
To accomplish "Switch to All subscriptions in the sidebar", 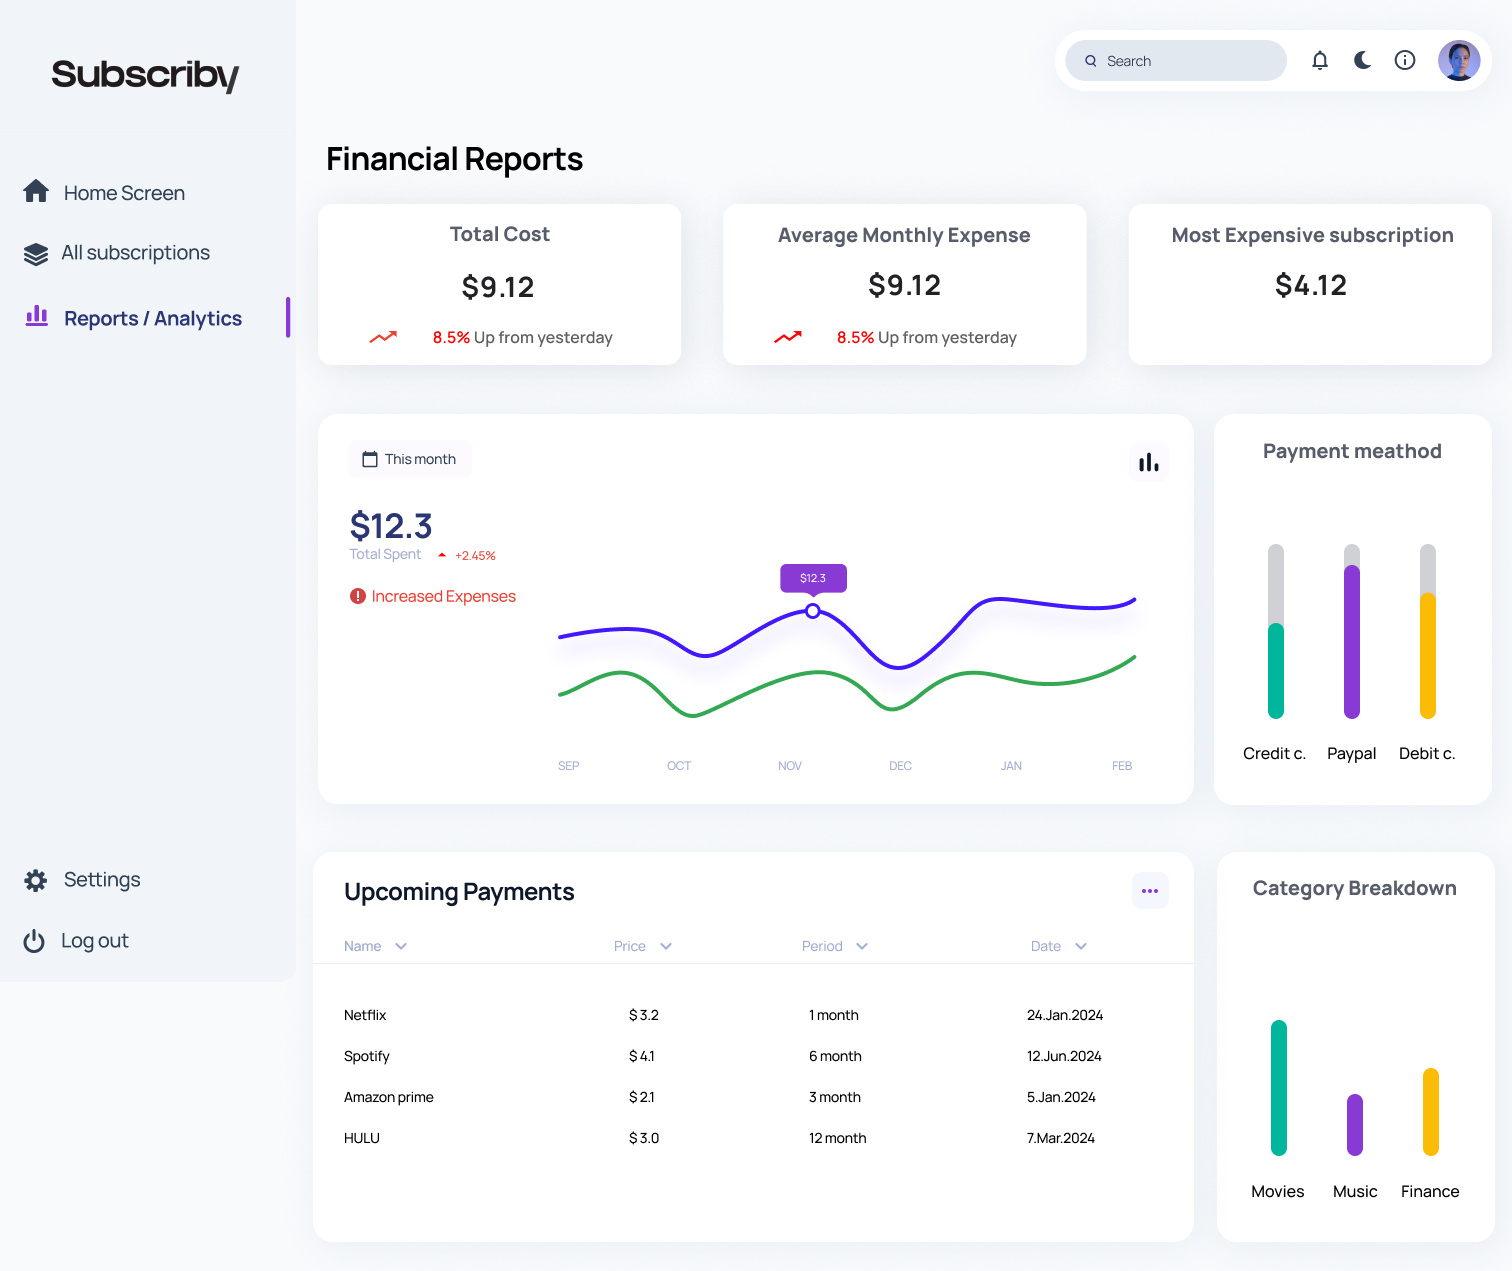I will (x=136, y=253).
